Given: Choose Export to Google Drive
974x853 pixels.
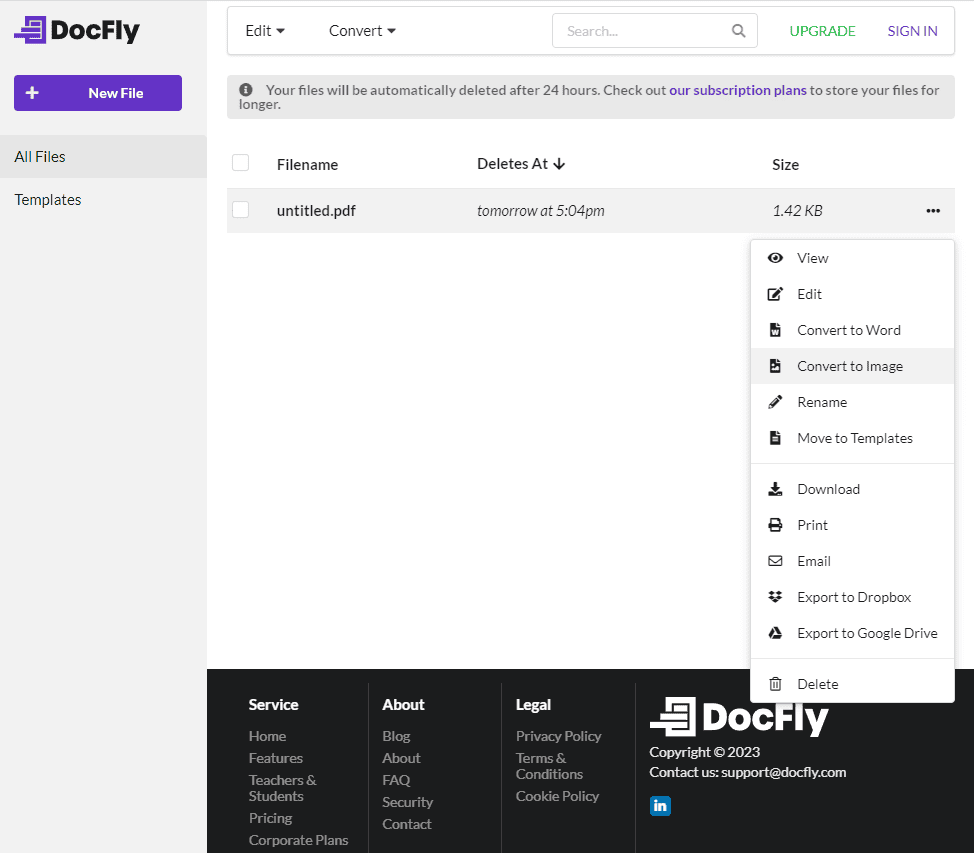Looking at the screenshot, I should click(852, 633).
